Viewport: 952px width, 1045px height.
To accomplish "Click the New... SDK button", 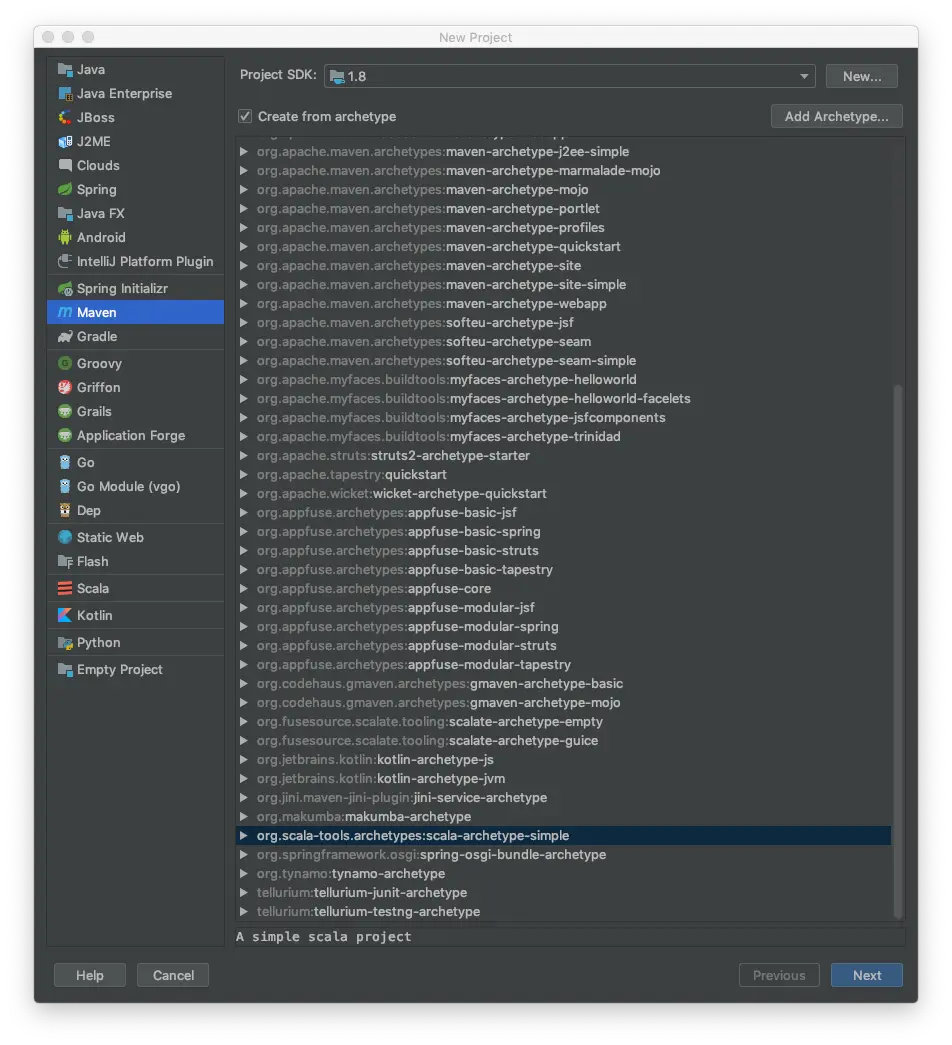I will pyautogui.click(x=861, y=76).
